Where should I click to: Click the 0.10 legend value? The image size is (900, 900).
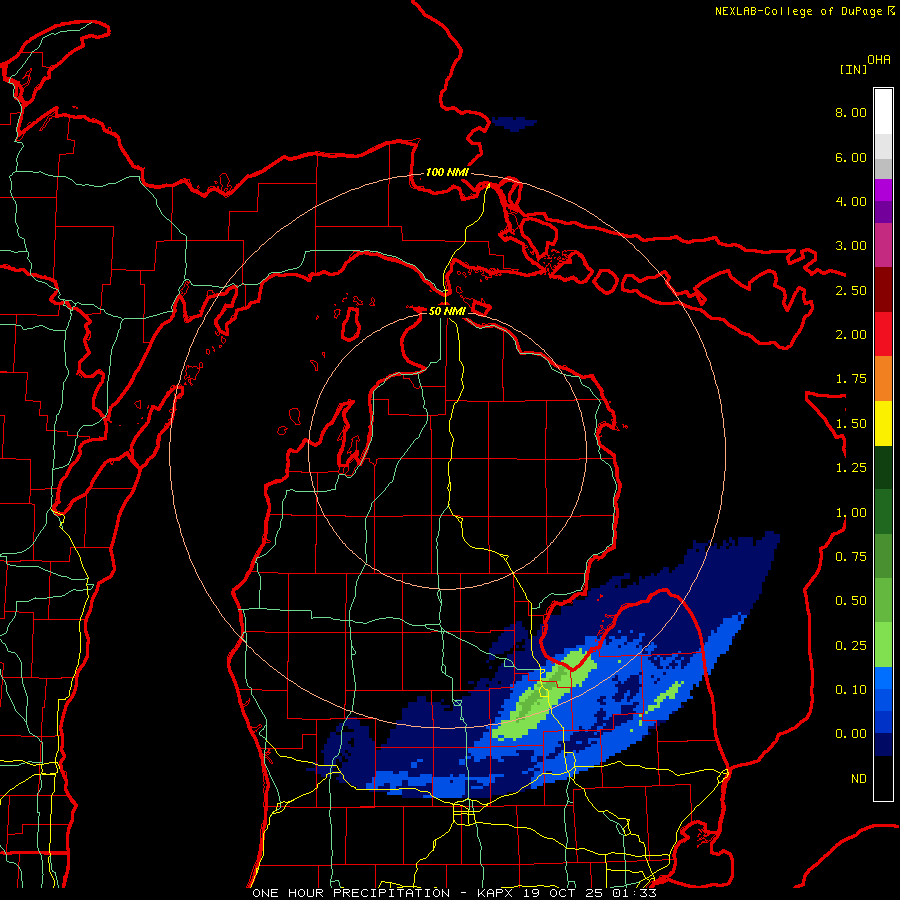coord(851,690)
